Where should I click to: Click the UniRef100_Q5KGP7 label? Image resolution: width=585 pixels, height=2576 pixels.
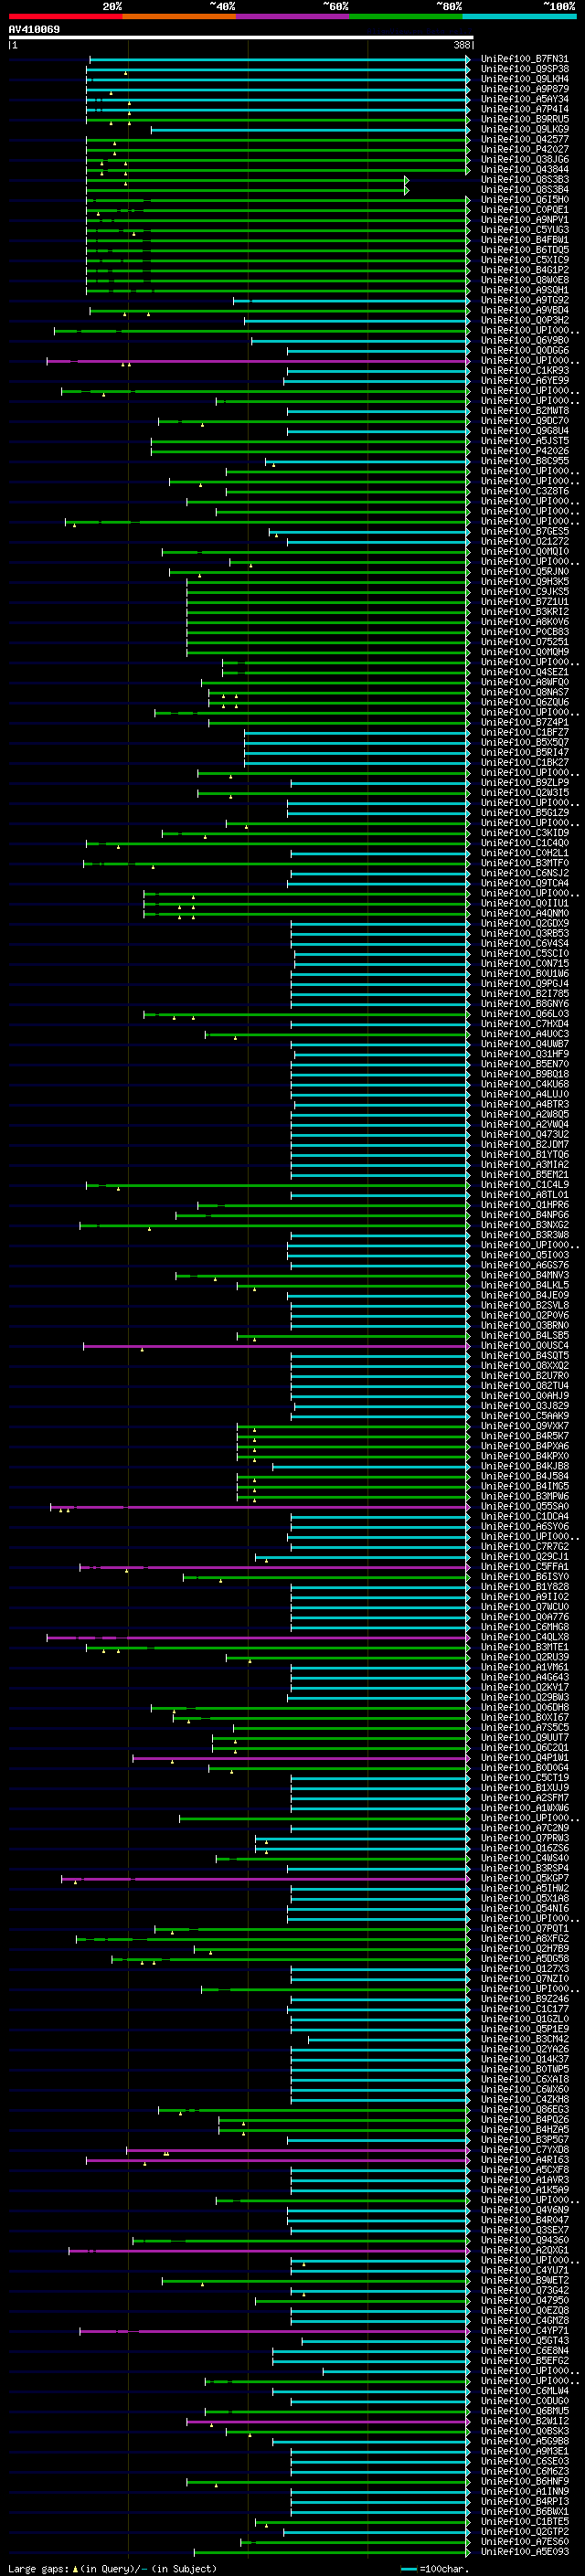(525, 1879)
